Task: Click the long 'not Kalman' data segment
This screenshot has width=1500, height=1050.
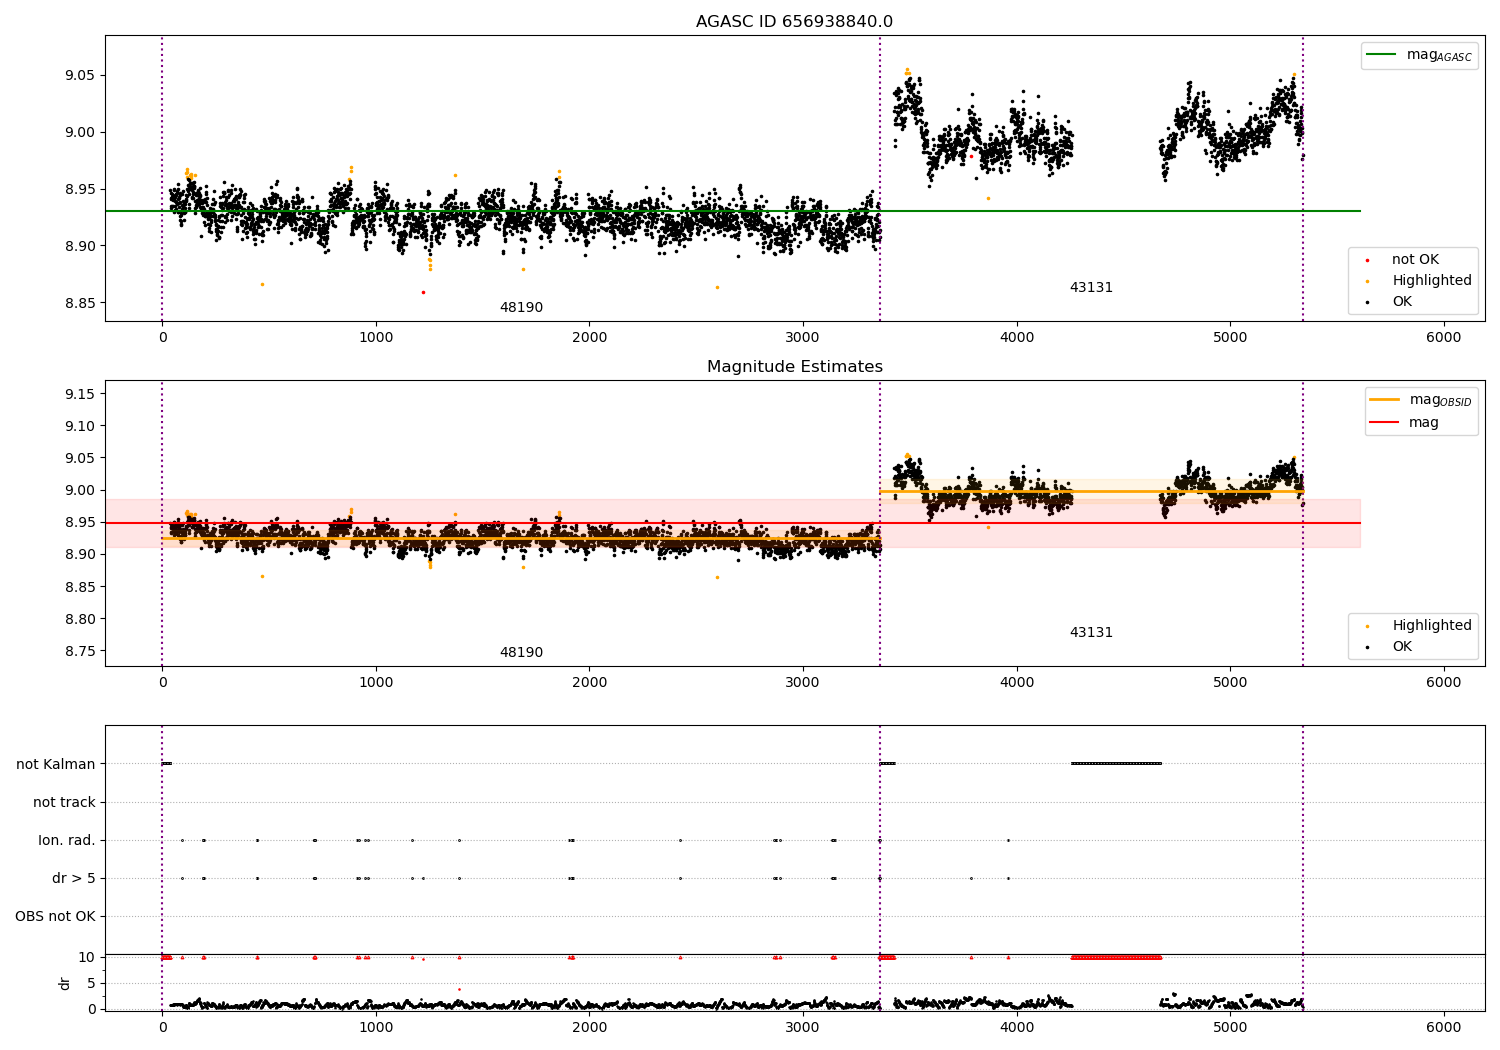Action: click(1116, 764)
